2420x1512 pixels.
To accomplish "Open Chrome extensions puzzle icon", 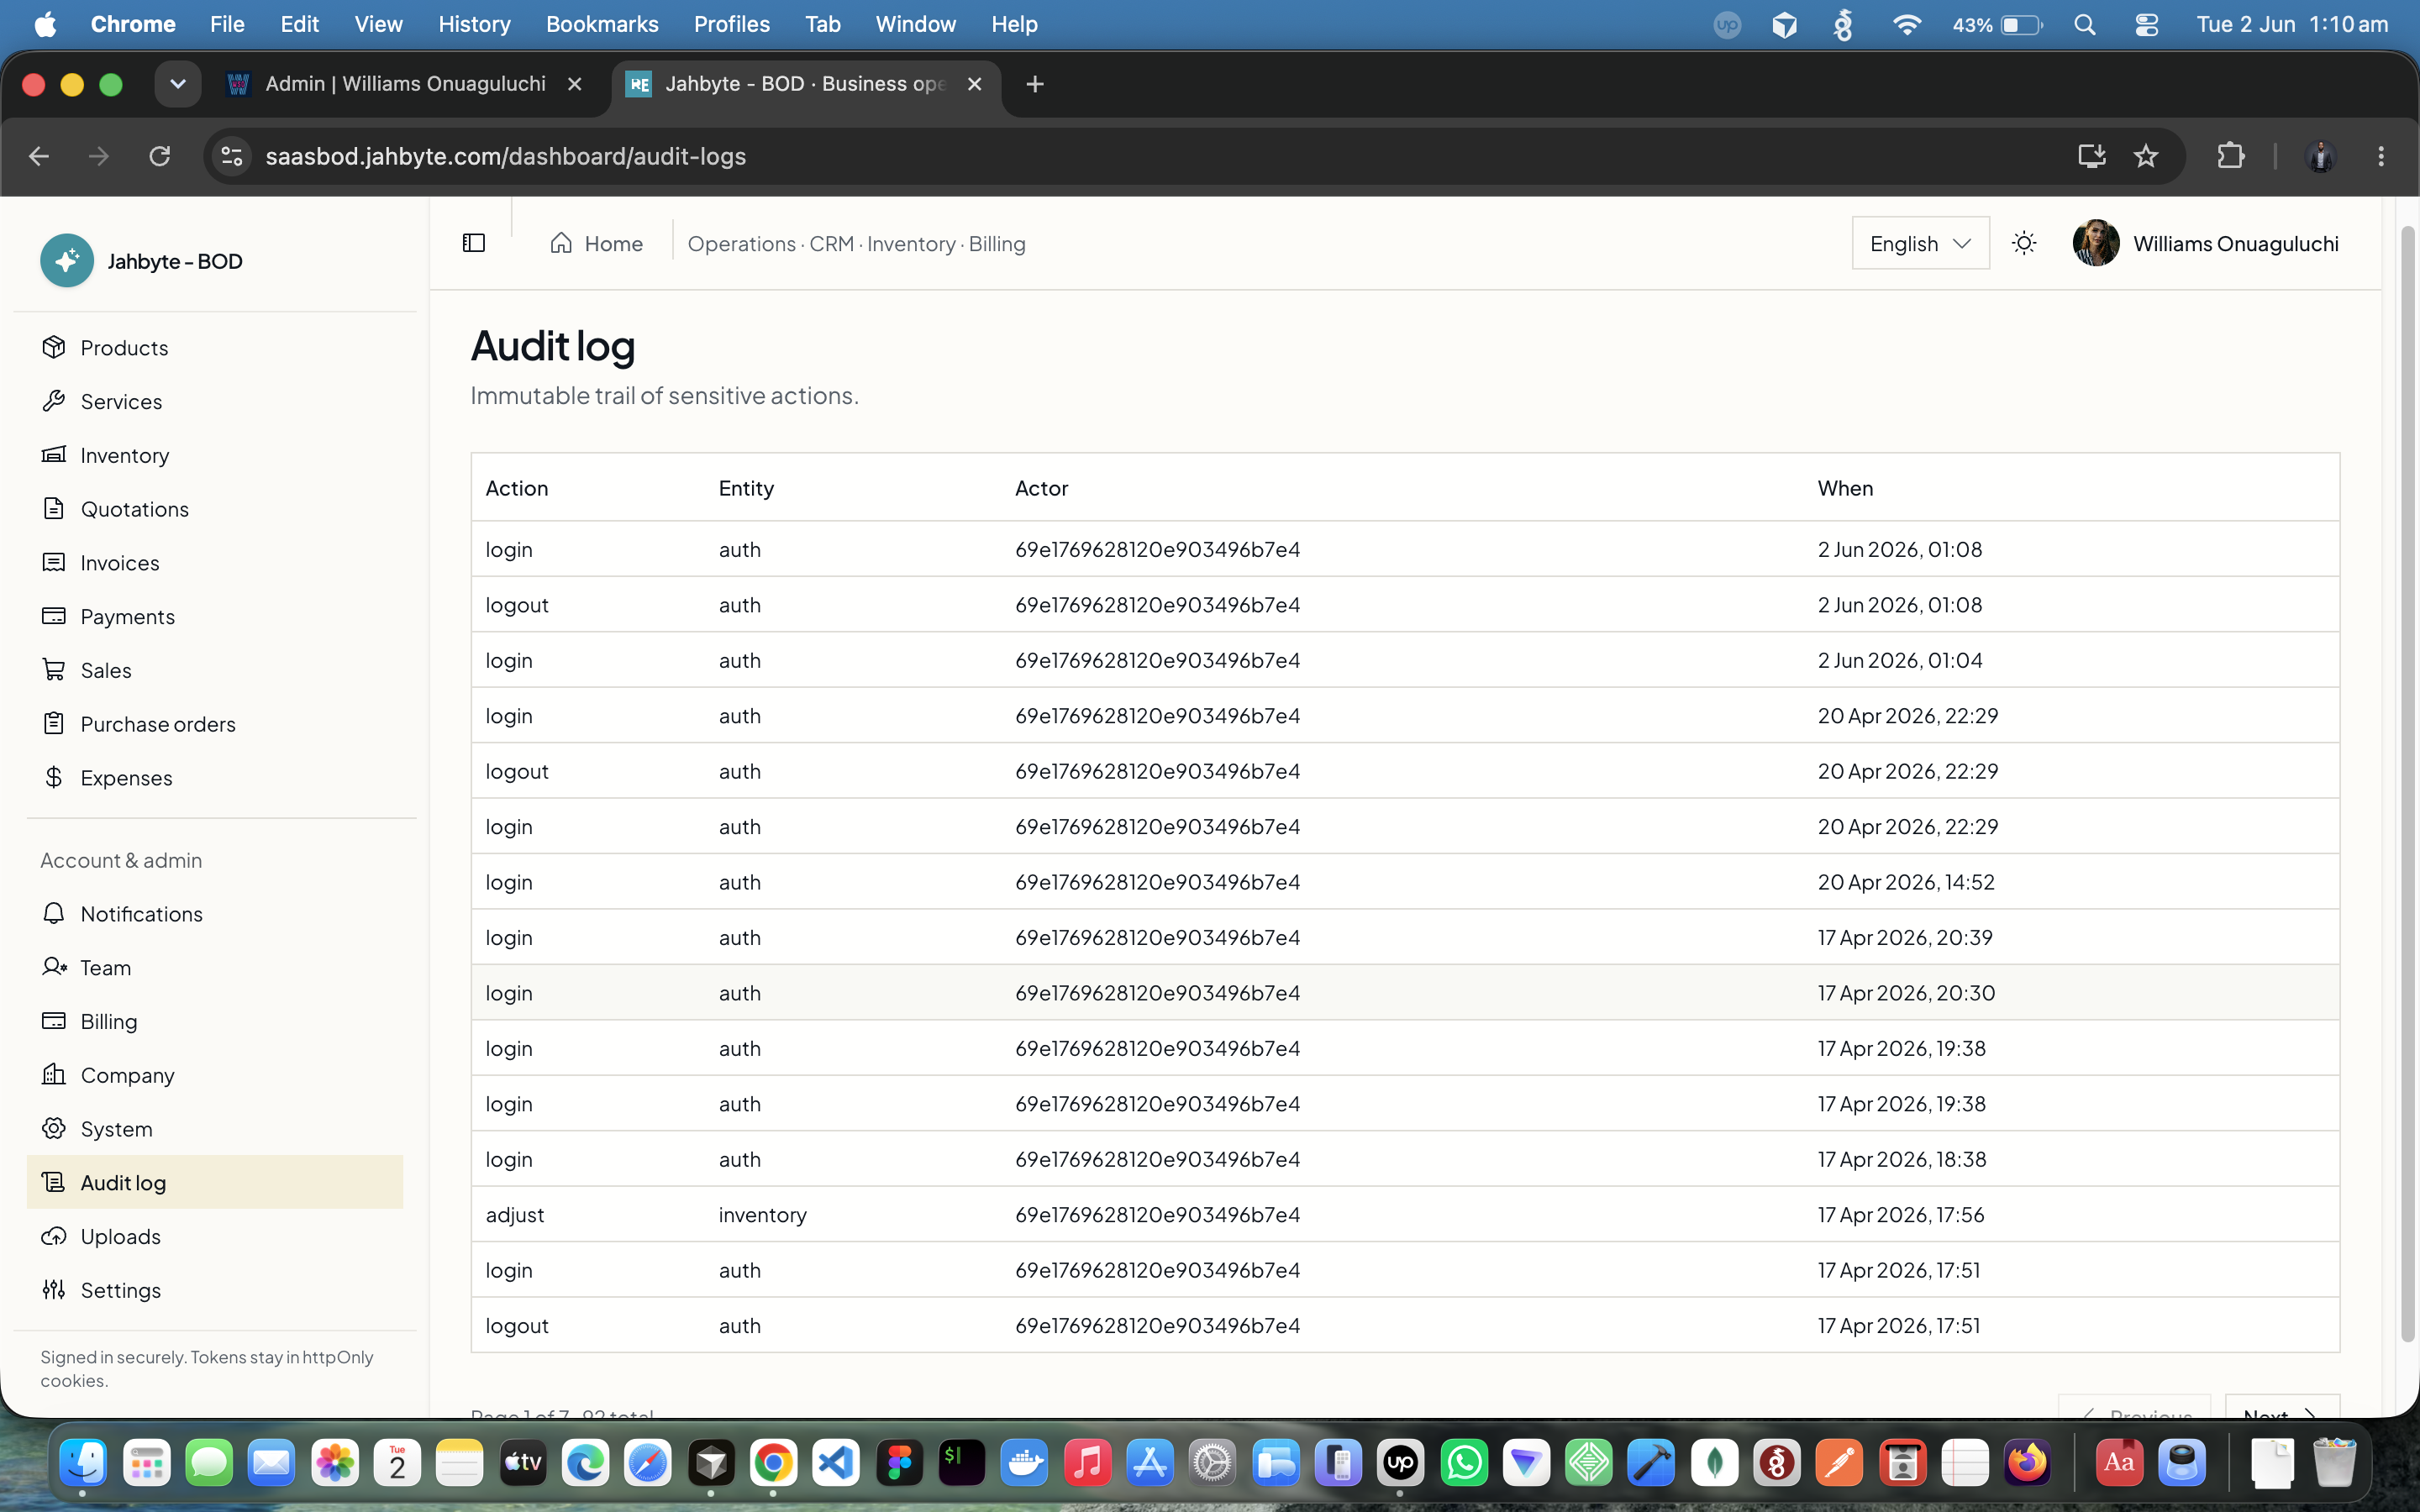I will [2231, 156].
